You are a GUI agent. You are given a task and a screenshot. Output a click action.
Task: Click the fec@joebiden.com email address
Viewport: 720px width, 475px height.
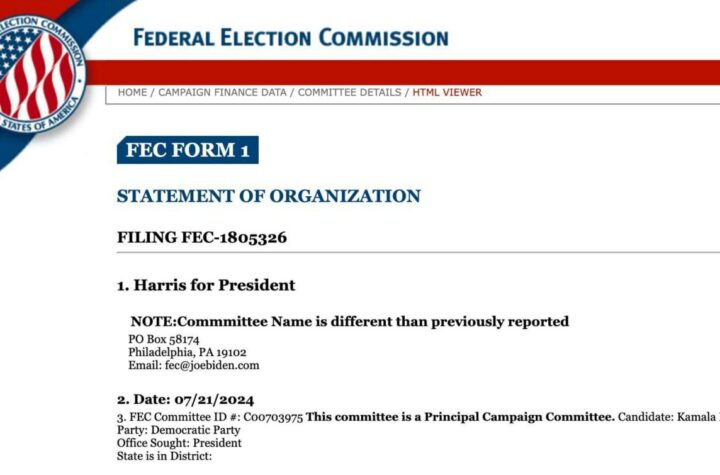212,365
